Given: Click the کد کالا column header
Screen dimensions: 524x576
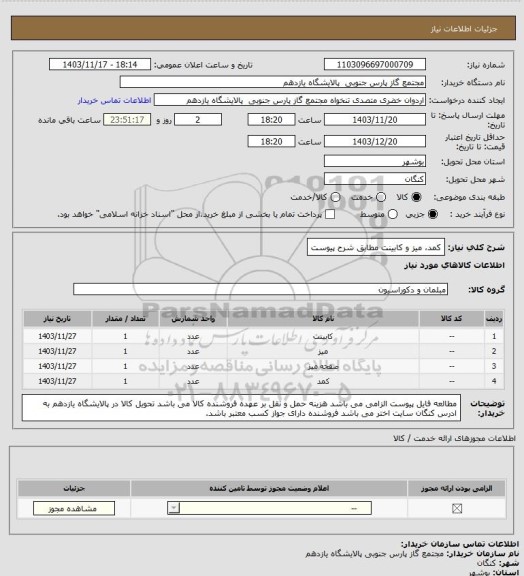Looking at the screenshot, I should [x=452, y=318].
